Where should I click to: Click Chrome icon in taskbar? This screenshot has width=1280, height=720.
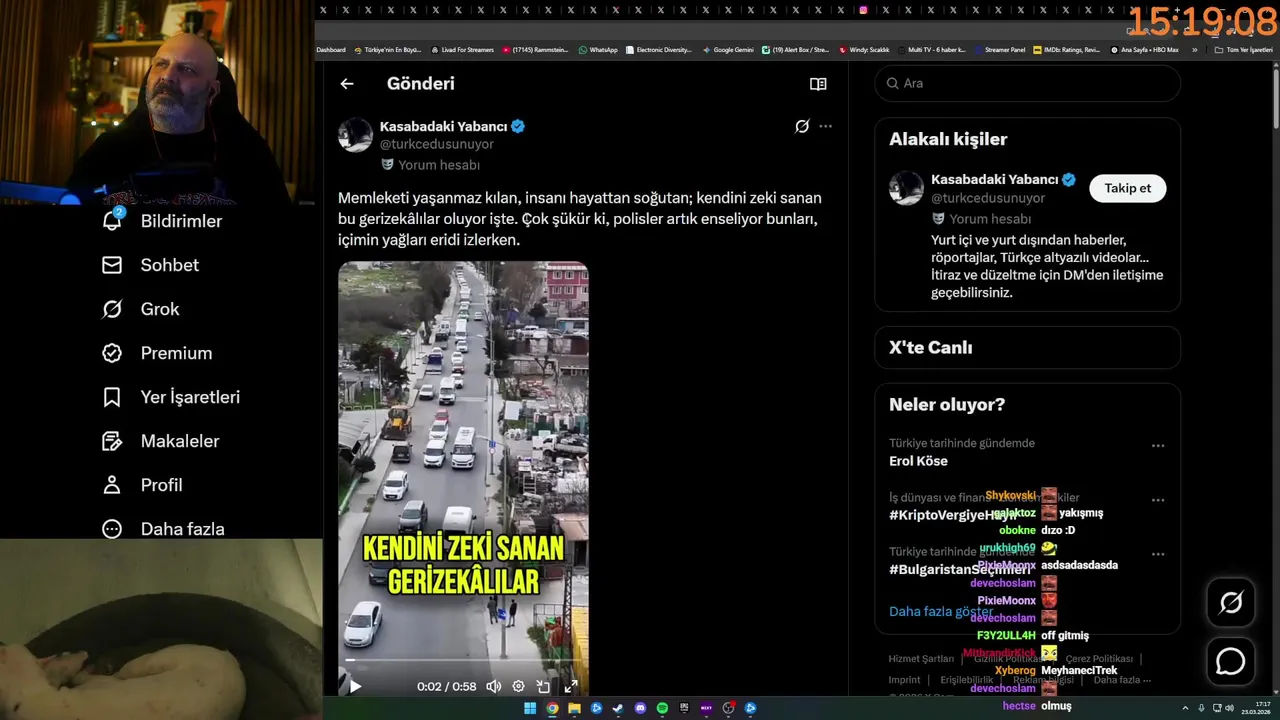[x=552, y=708]
